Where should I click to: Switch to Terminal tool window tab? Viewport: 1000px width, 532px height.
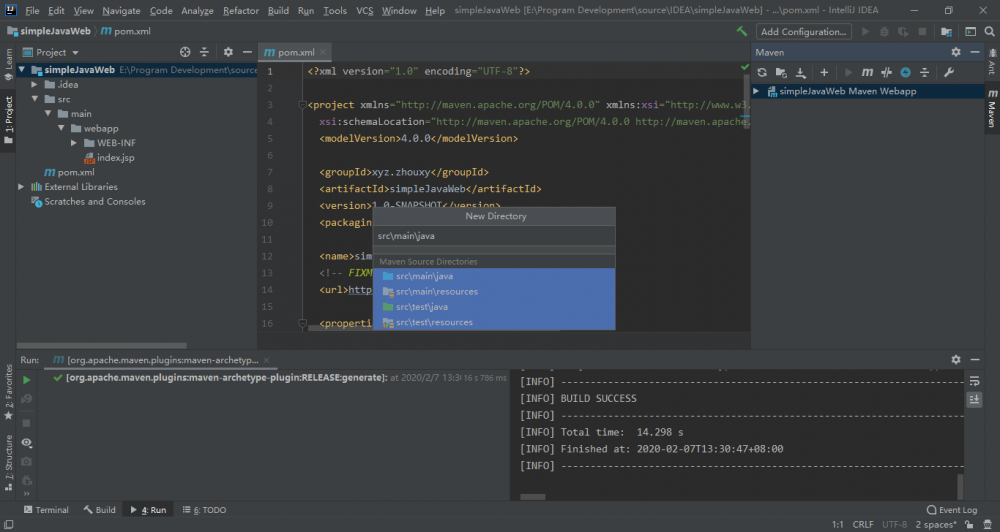point(46,510)
